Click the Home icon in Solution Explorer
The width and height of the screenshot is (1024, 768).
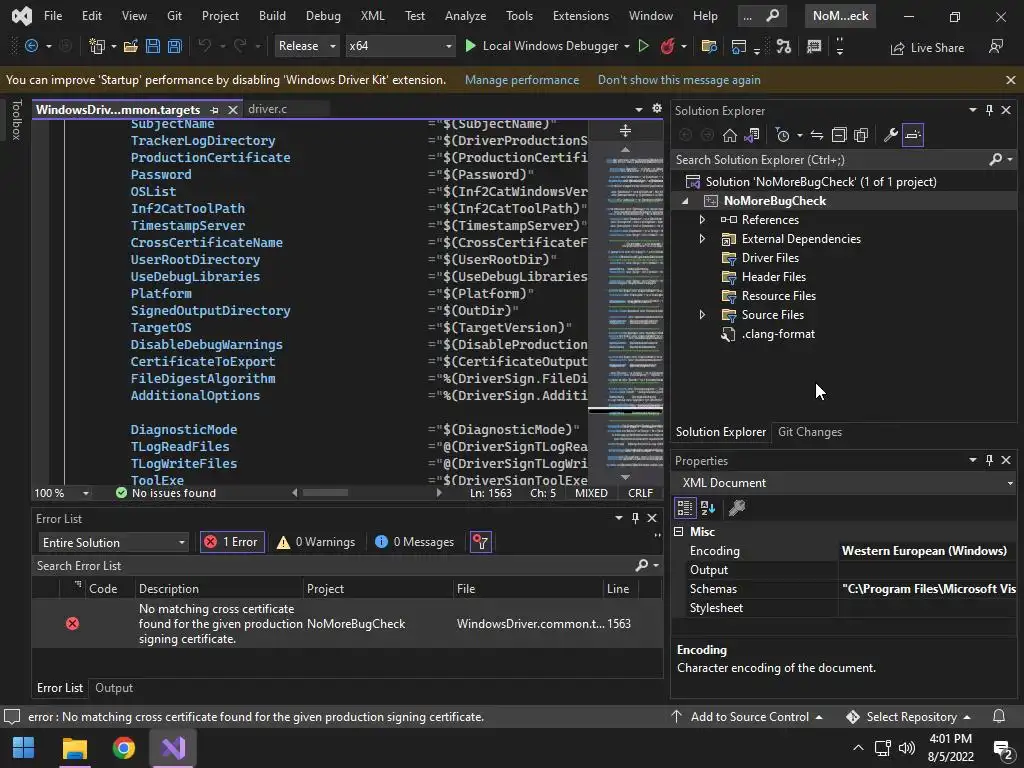click(x=729, y=135)
